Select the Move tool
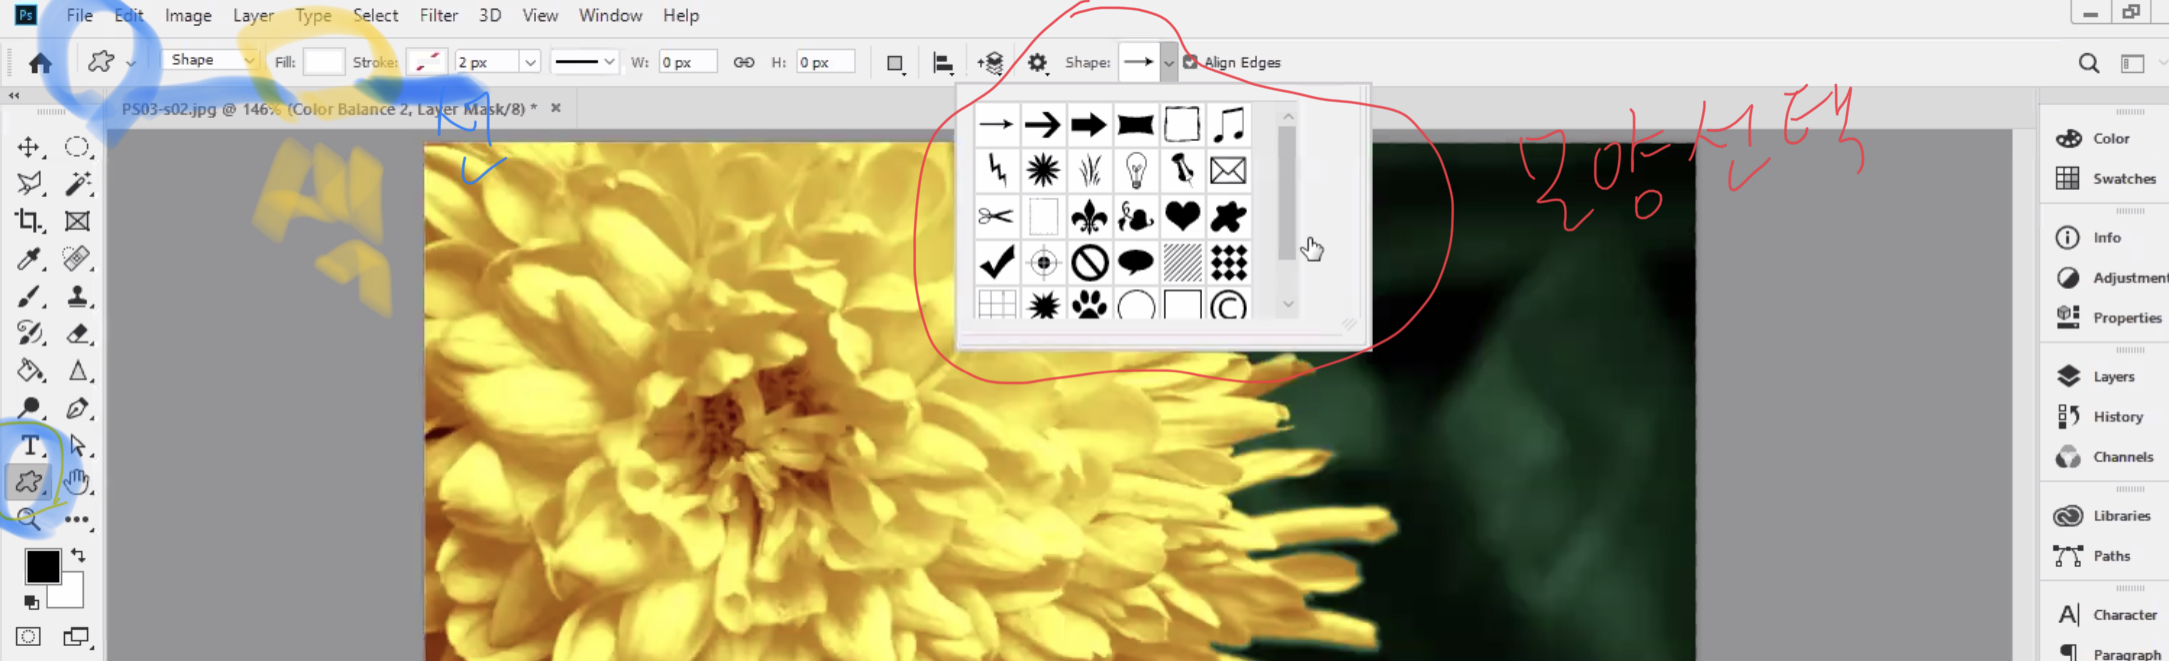 pos(29,147)
